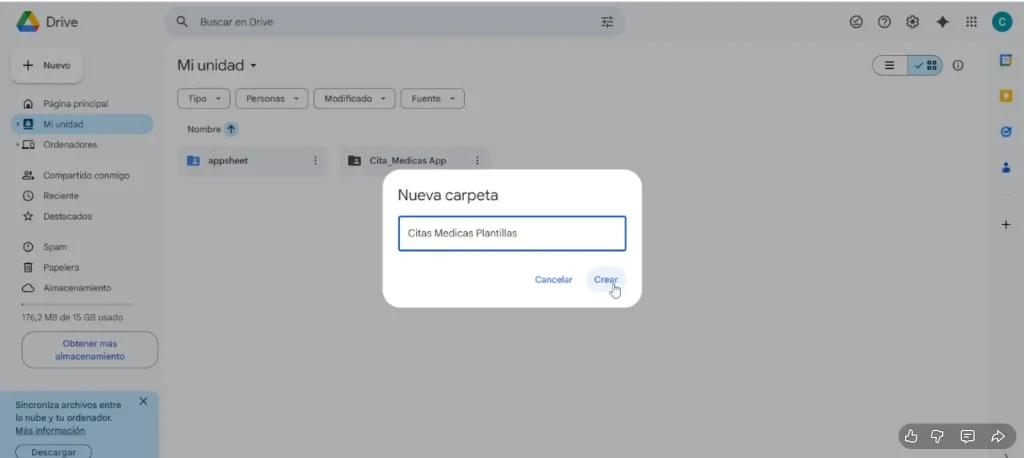
Task: Open the Settings gear icon
Action: (x=912, y=22)
